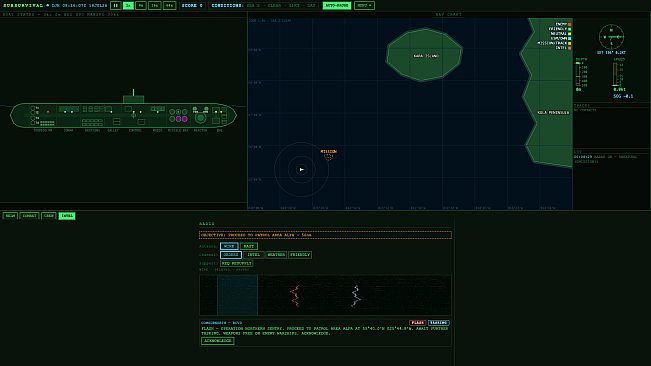Click the bottom torpedo tube circle
The image size is (651, 366).
click(32, 123)
